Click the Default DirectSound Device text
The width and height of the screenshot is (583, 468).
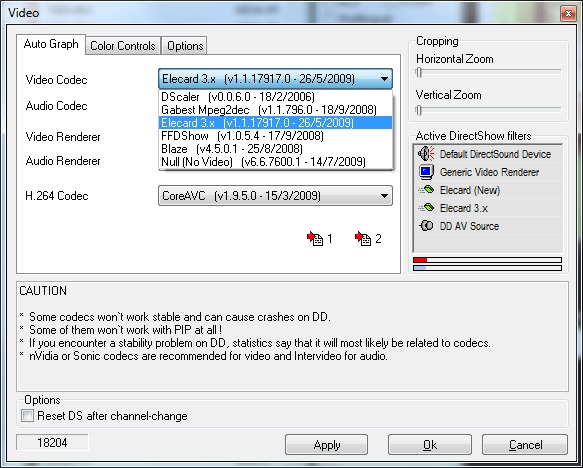[x=495, y=154]
